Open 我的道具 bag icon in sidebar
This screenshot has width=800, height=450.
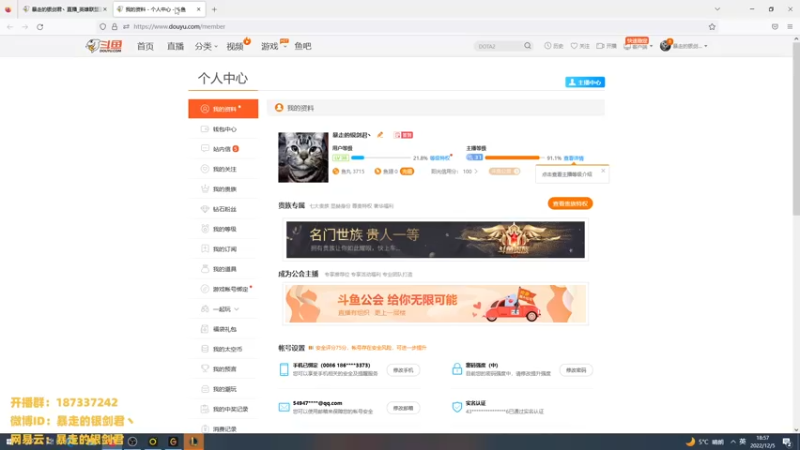coord(205,269)
